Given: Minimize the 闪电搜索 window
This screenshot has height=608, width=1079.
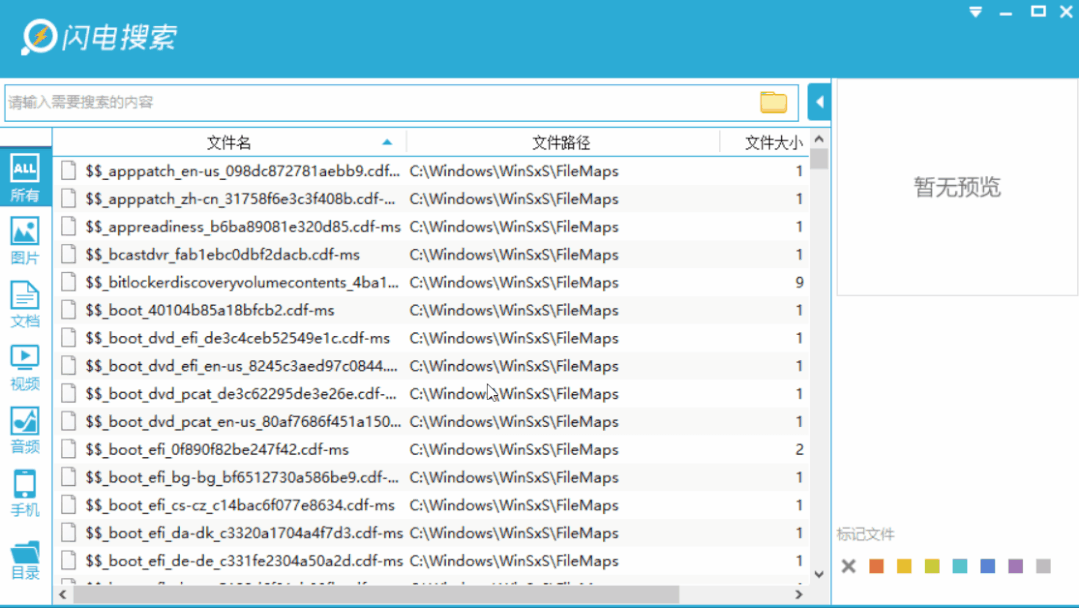Looking at the screenshot, I should click(x=1006, y=12).
